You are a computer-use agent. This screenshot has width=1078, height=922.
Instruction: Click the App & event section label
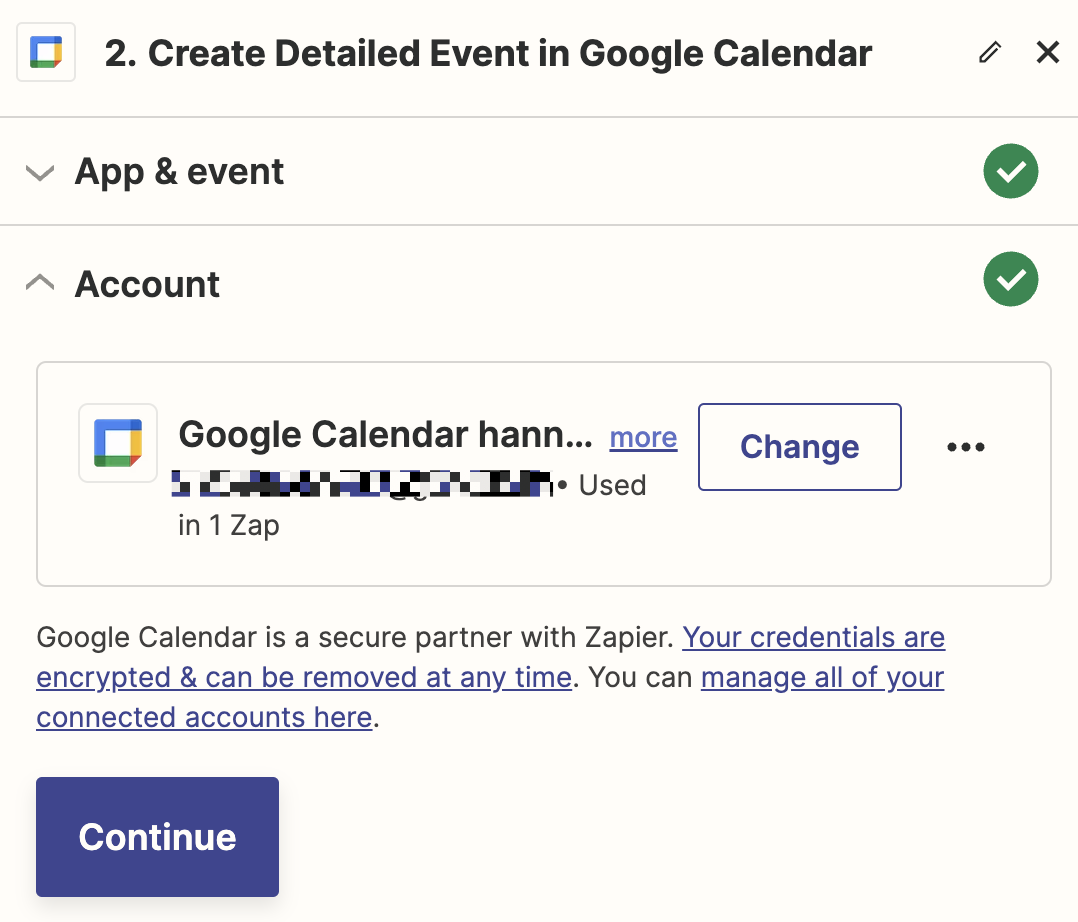coord(179,172)
